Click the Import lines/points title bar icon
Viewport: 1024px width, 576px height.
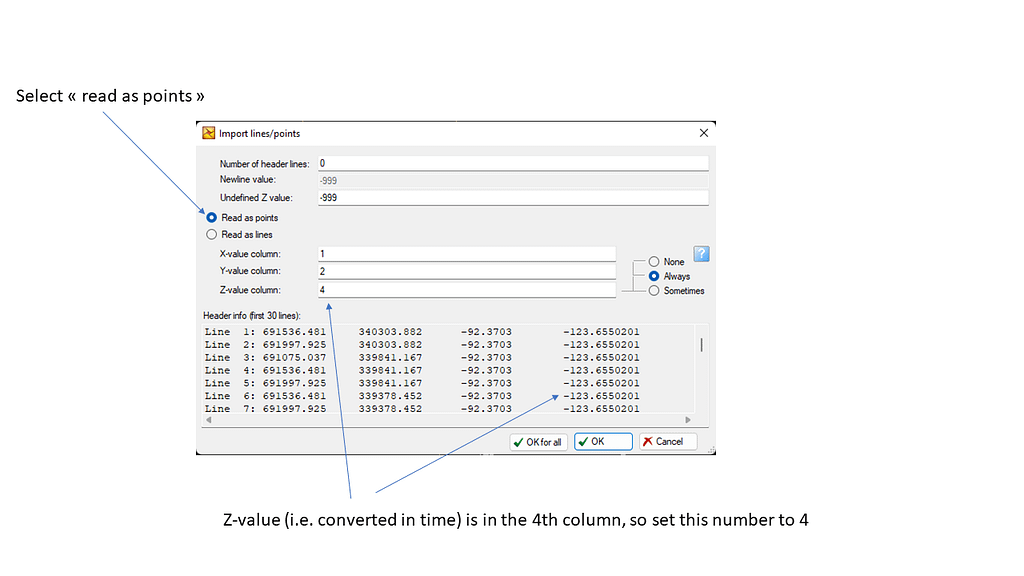point(210,133)
